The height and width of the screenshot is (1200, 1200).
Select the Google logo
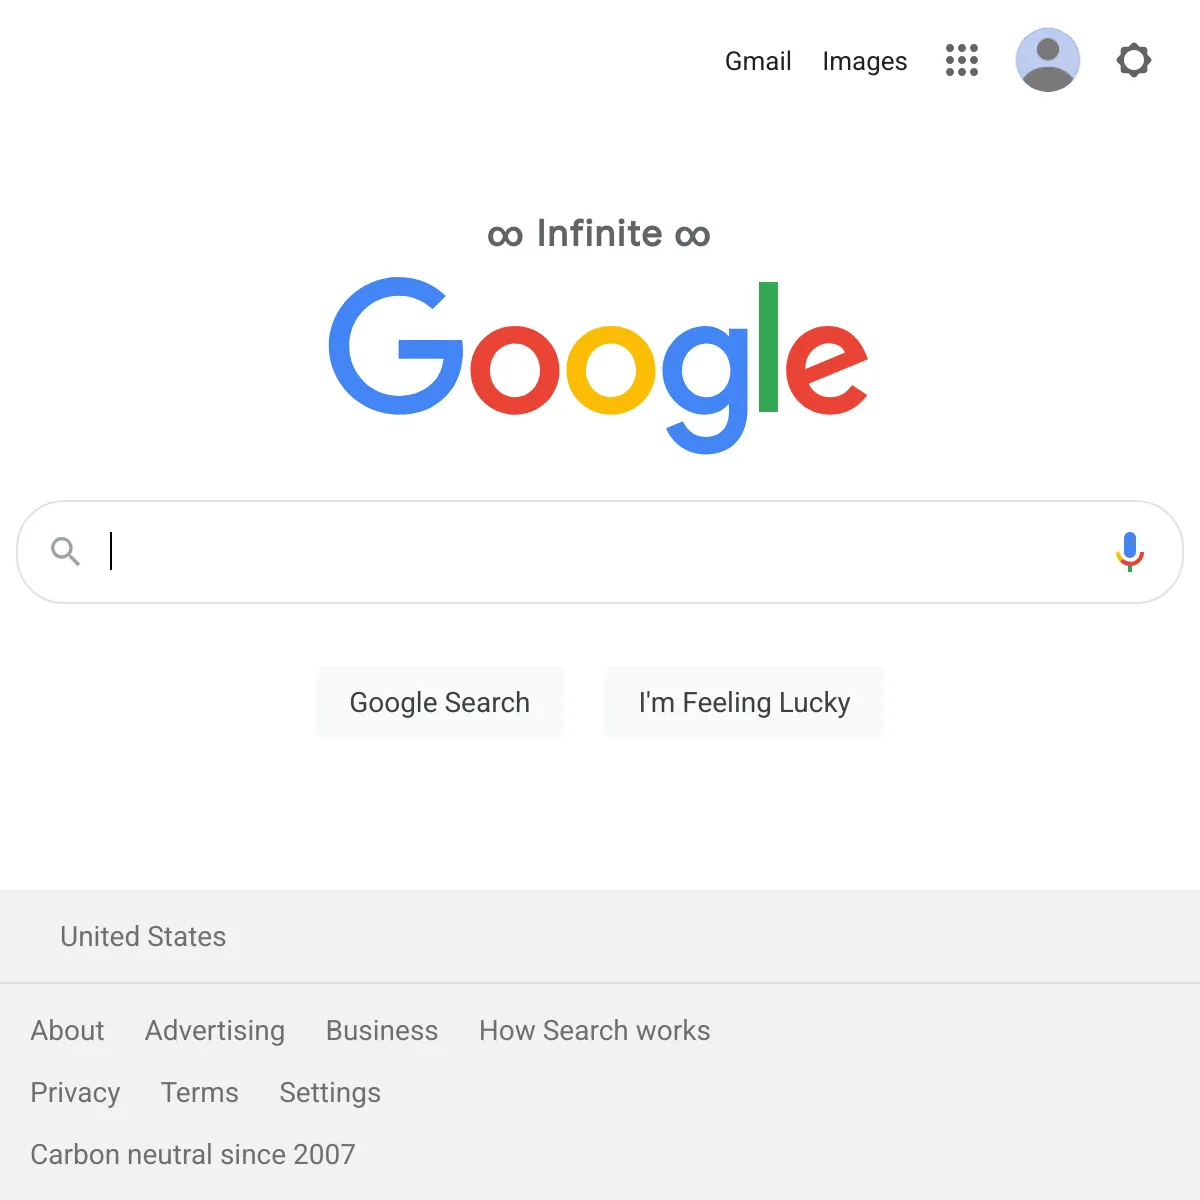(599, 365)
